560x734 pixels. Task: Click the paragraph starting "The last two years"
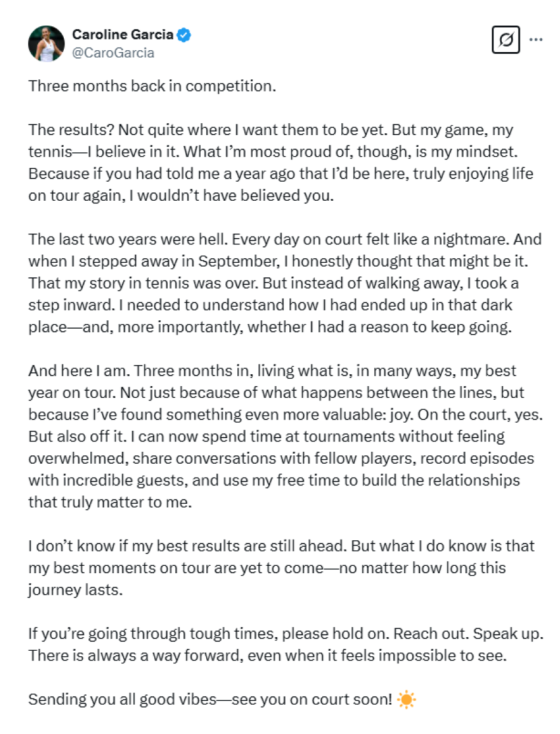285,283
